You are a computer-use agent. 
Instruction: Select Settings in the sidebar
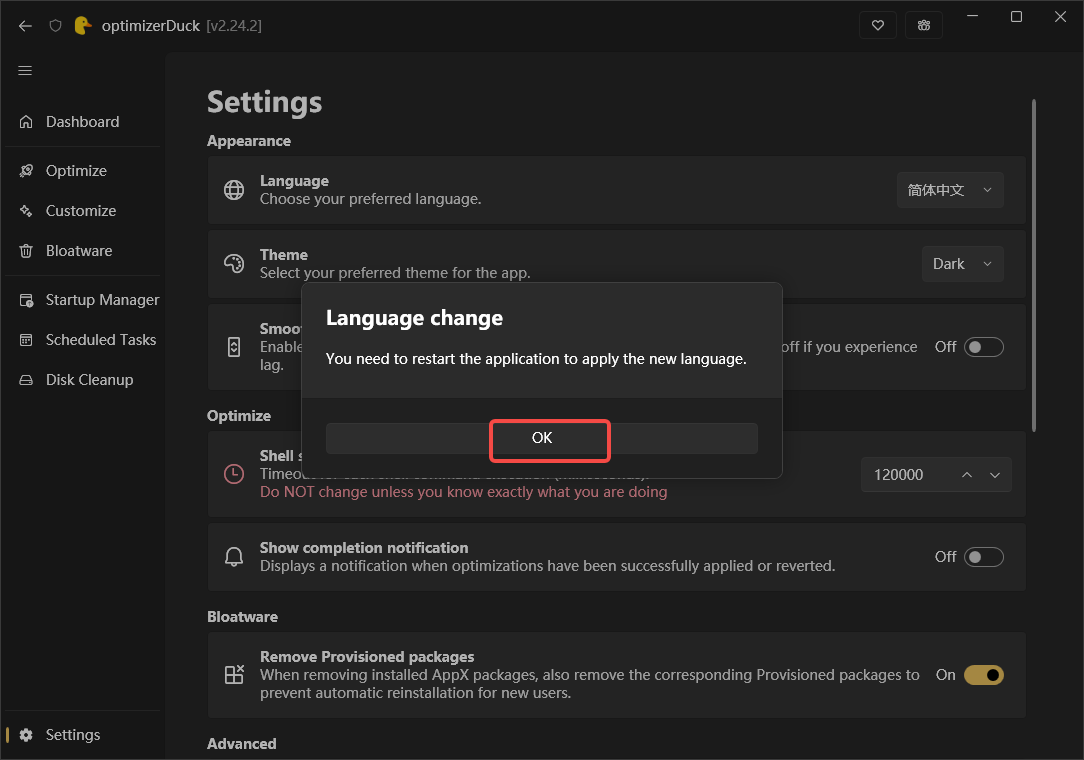83,735
